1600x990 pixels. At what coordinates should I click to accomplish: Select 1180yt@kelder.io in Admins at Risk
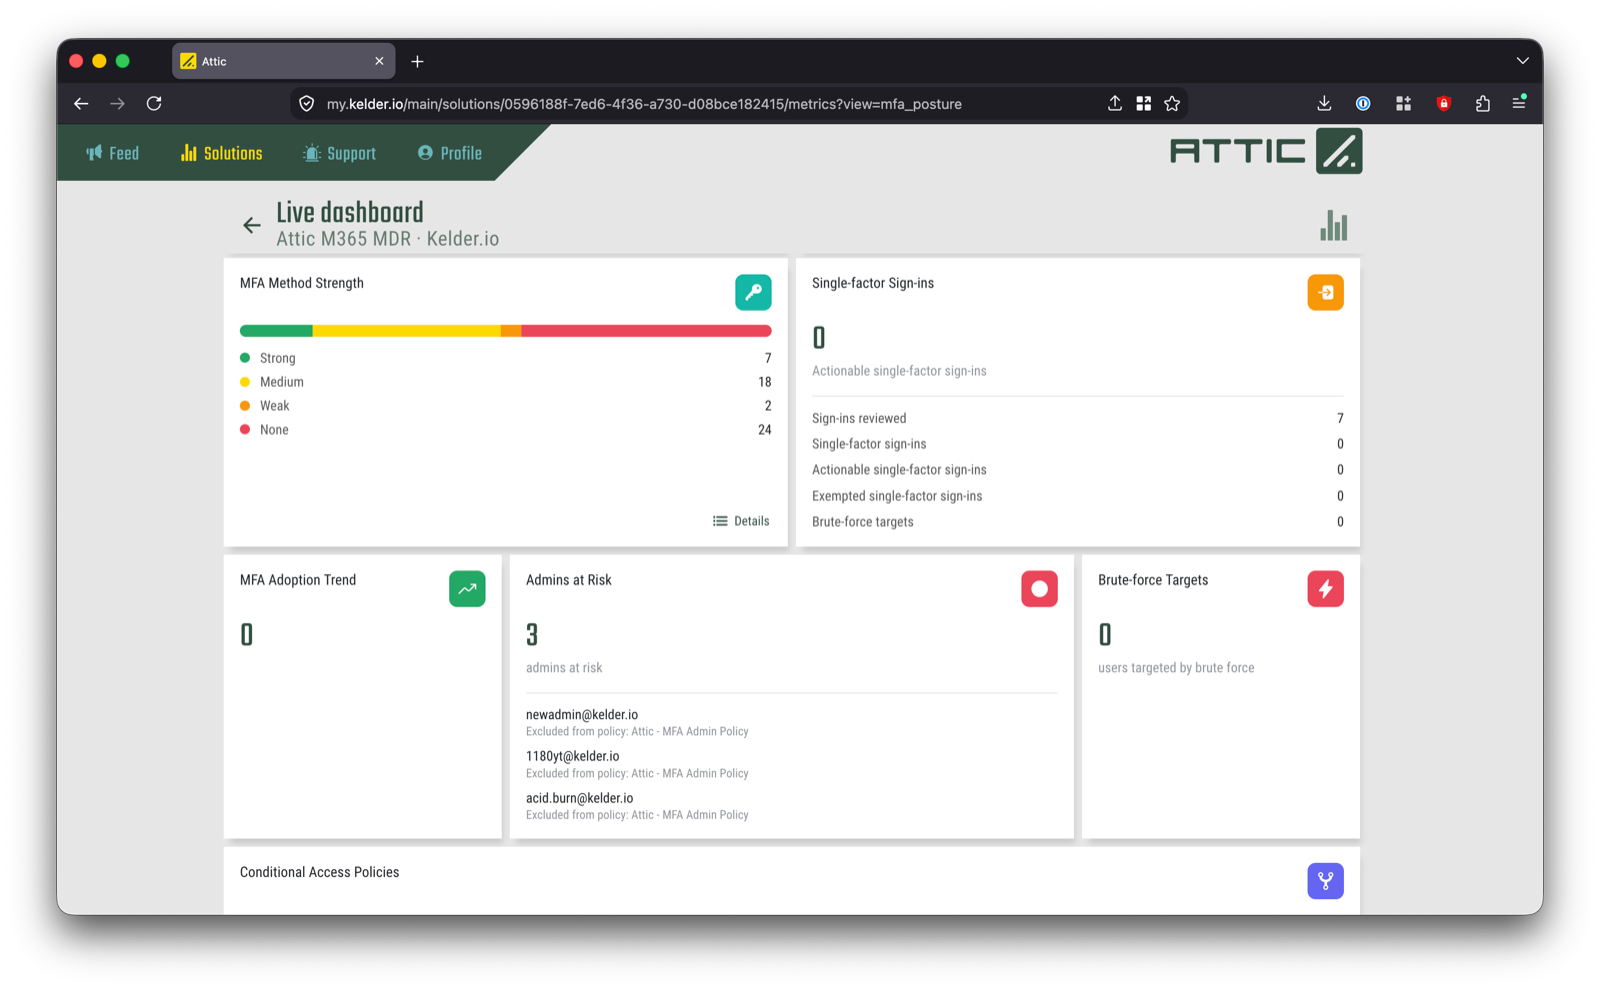tap(572, 757)
